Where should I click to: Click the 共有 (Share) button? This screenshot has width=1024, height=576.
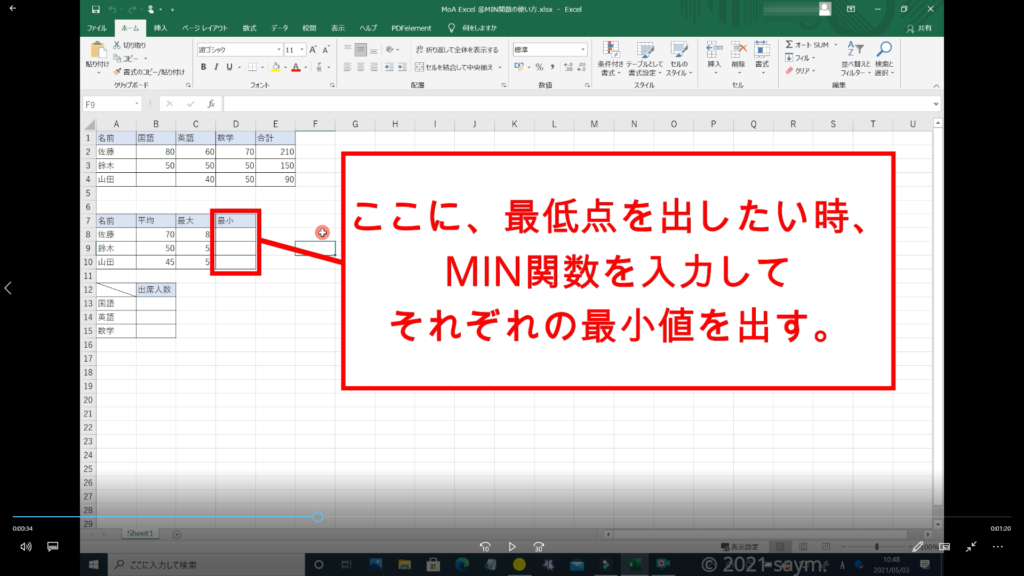[924, 28]
